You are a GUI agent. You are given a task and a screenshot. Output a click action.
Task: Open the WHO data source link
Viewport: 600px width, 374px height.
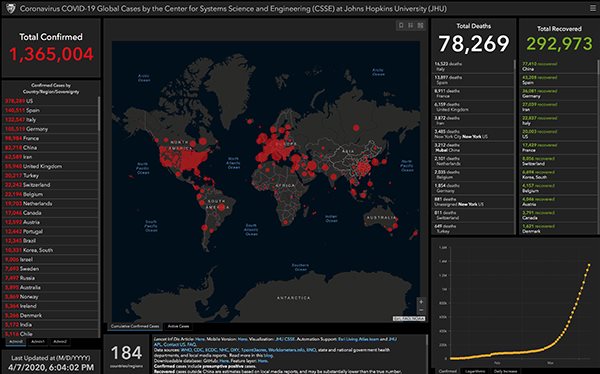(186, 350)
